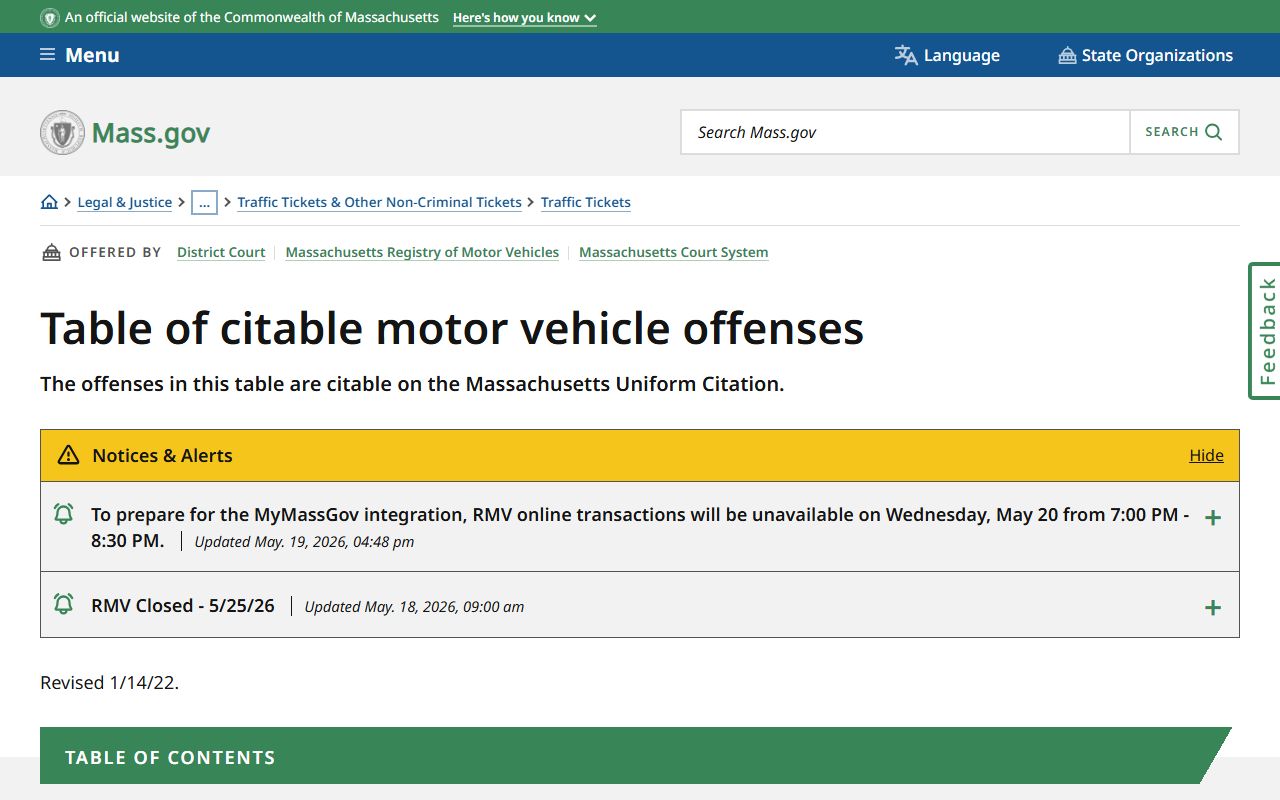This screenshot has width=1280, height=800.
Task: Click the page title "Table of citable motor vehicle offenses"
Action: click(452, 328)
